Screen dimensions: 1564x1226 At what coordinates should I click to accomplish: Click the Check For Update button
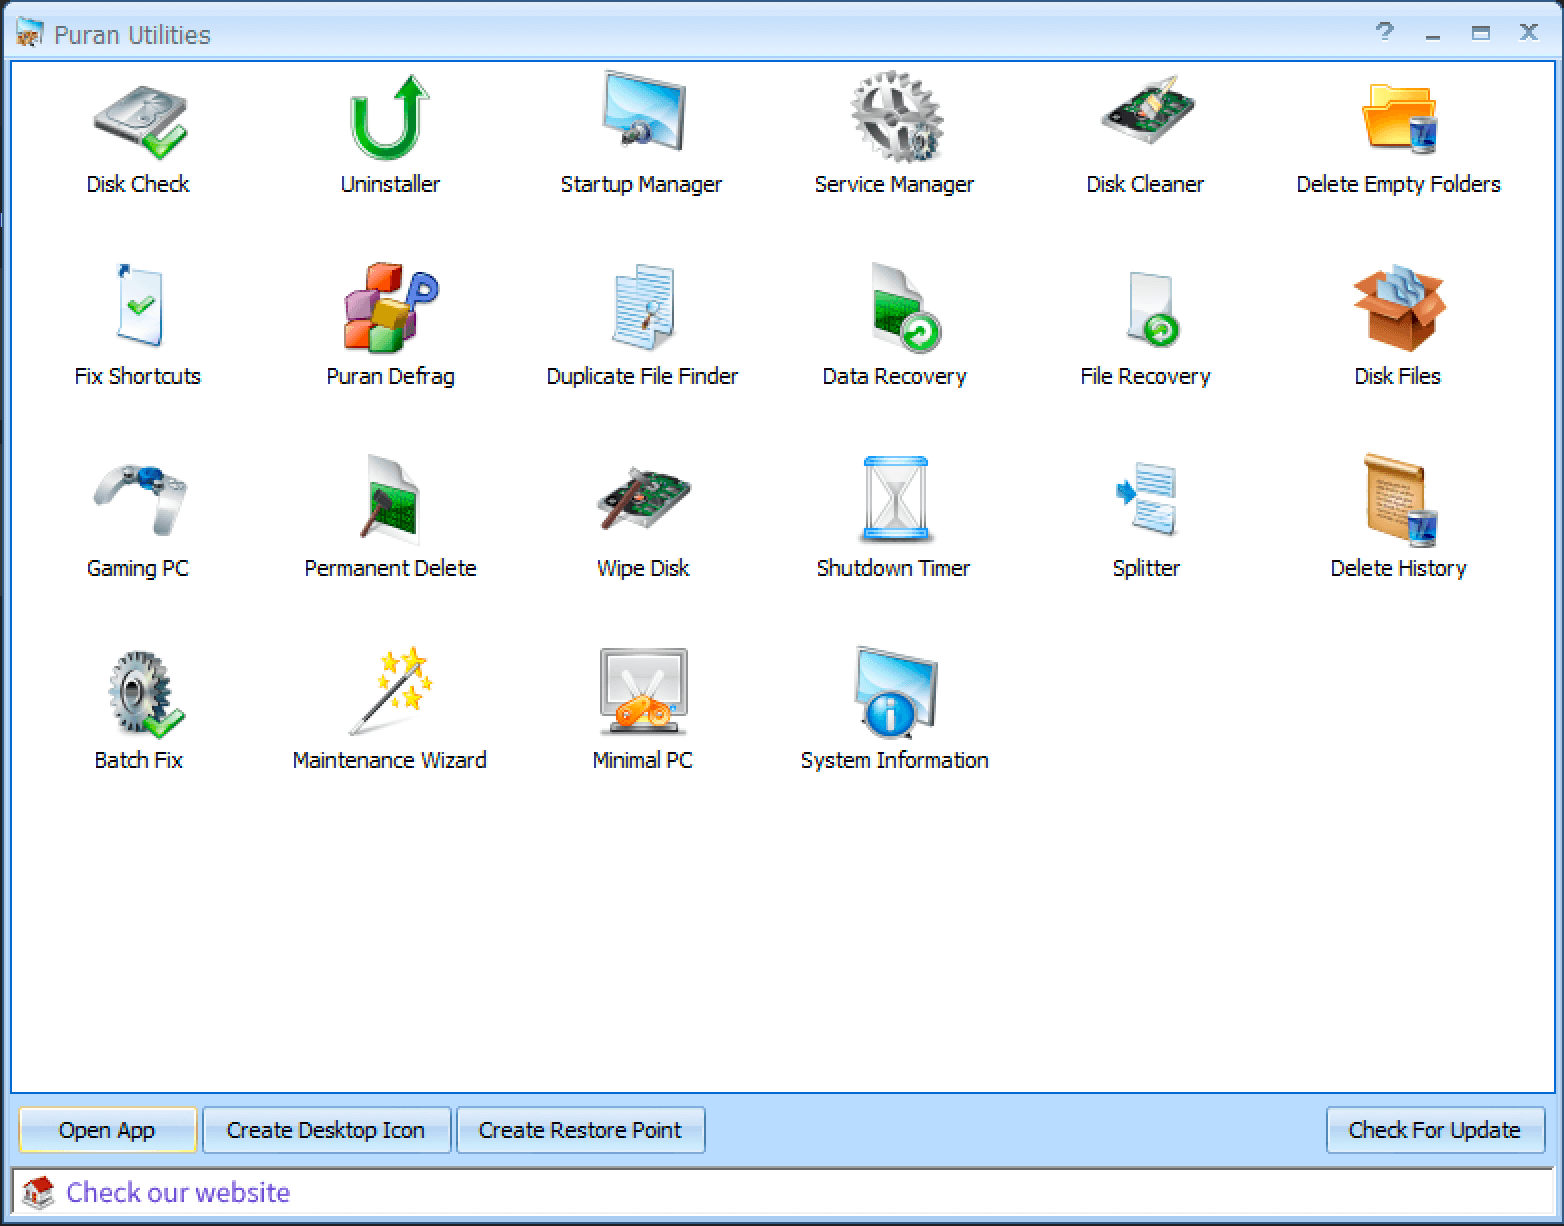coord(1435,1130)
